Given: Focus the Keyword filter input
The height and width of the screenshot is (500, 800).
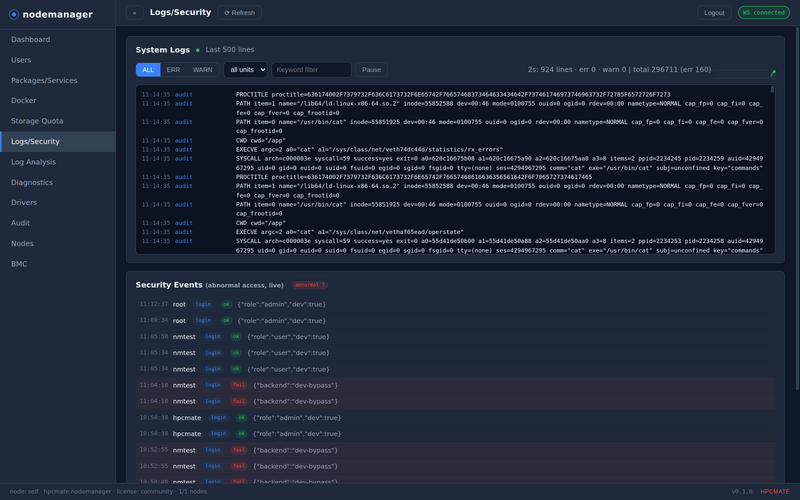Looking at the screenshot, I should [x=311, y=70].
